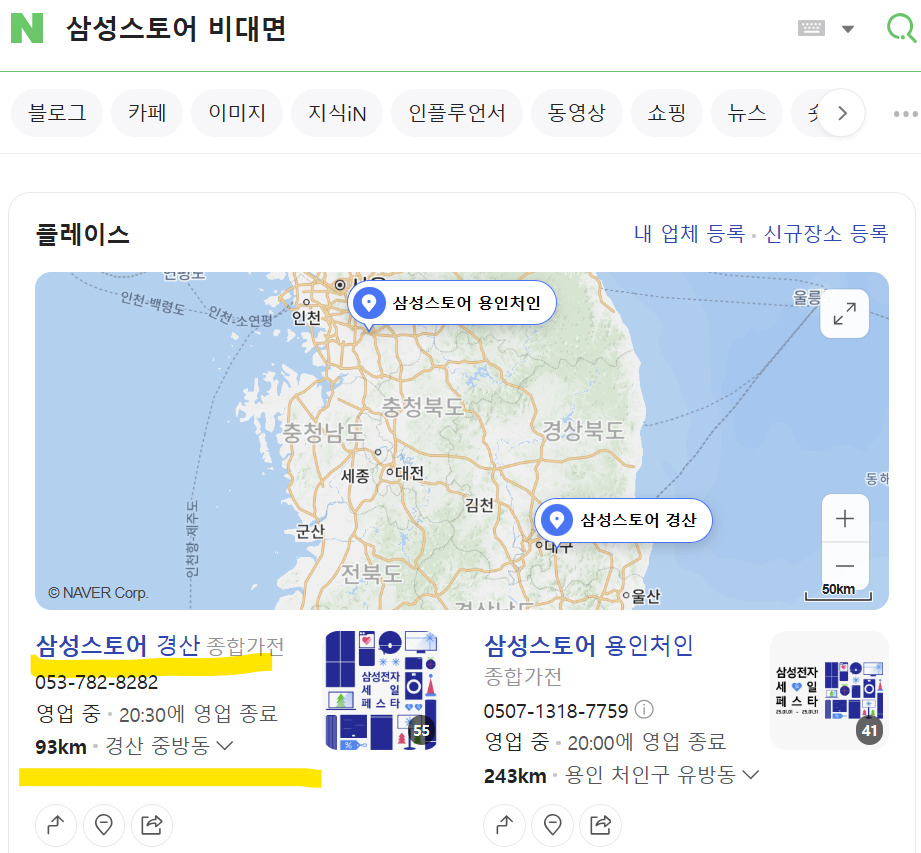Open the three-dot more options menu

tap(905, 114)
